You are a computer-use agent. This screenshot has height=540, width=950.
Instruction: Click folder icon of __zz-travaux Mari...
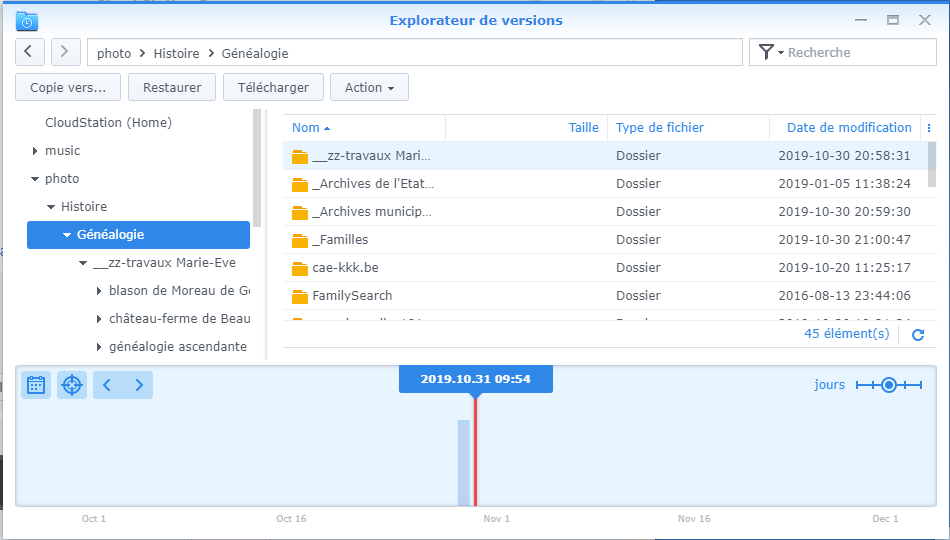tap(300, 156)
